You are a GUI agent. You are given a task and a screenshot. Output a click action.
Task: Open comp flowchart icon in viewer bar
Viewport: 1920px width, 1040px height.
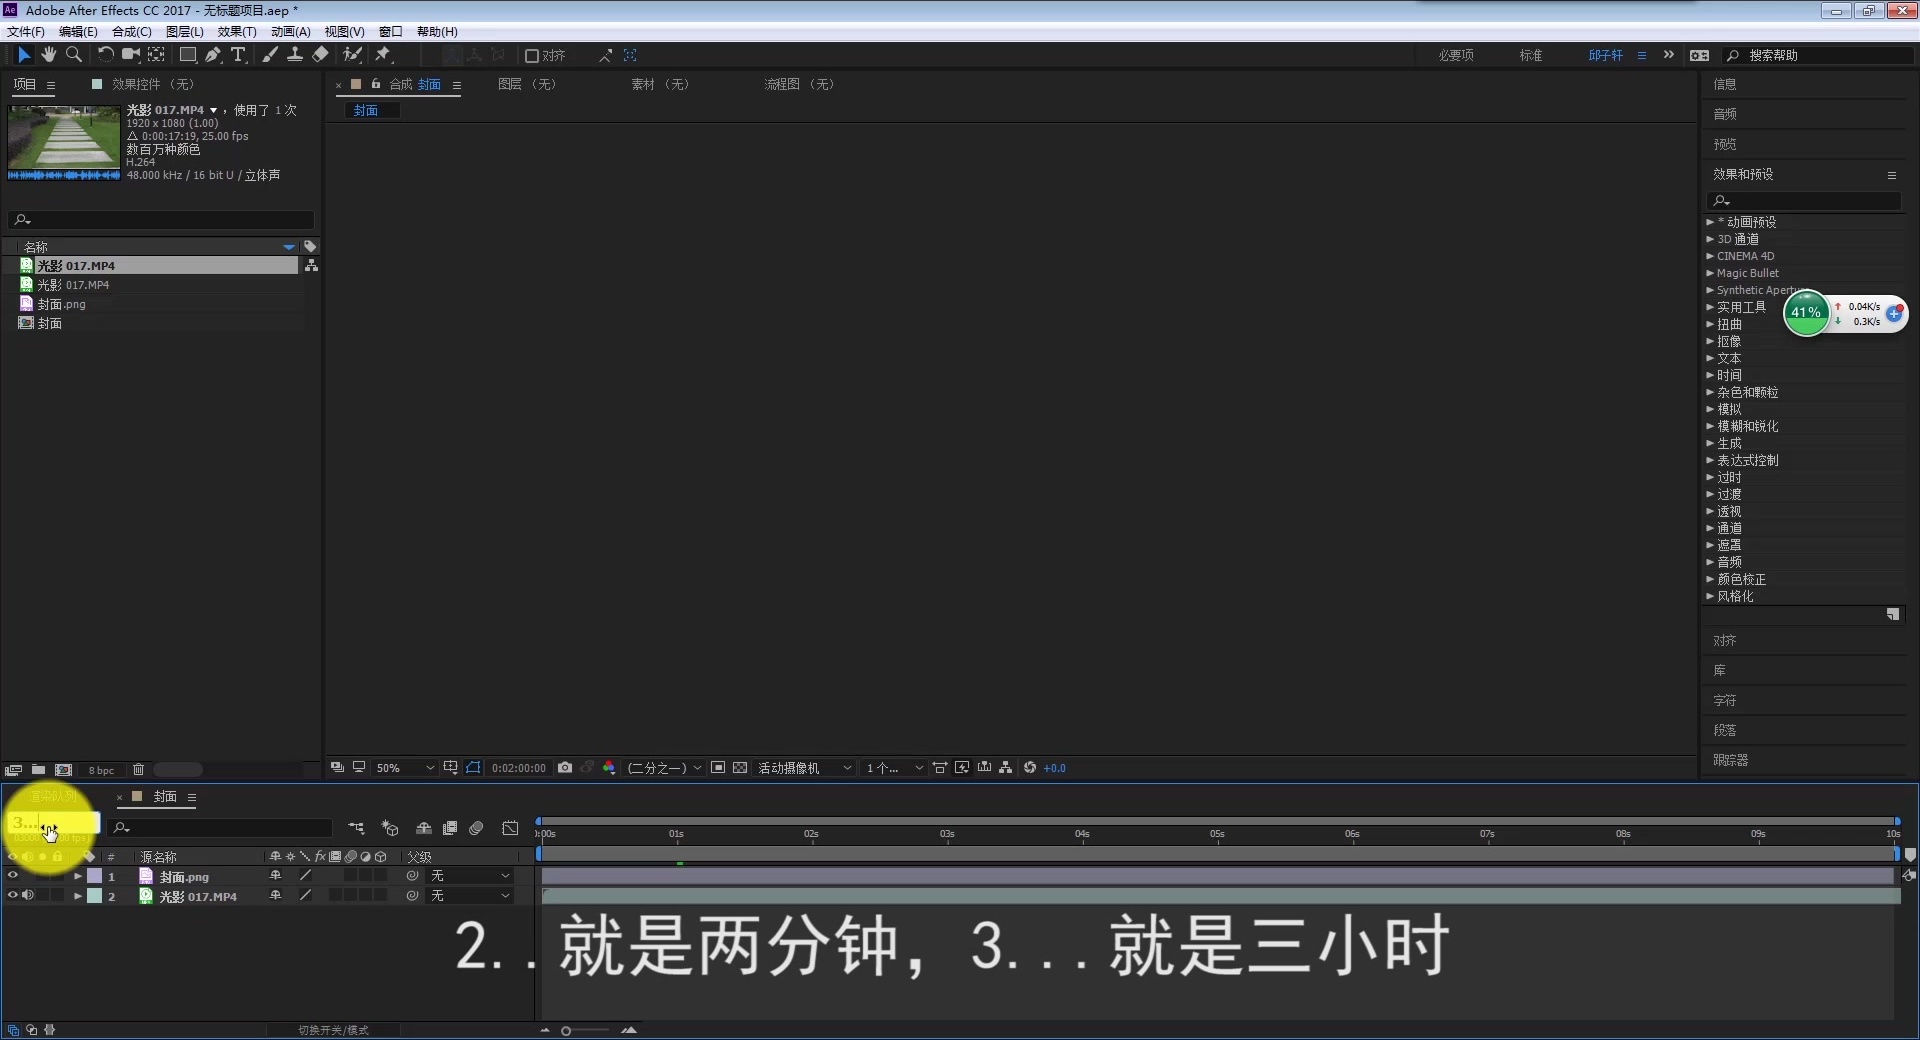[1006, 768]
